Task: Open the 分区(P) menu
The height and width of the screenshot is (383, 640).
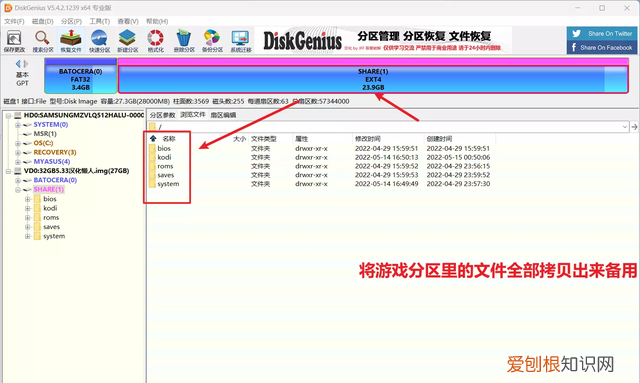Action: pos(71,21)
